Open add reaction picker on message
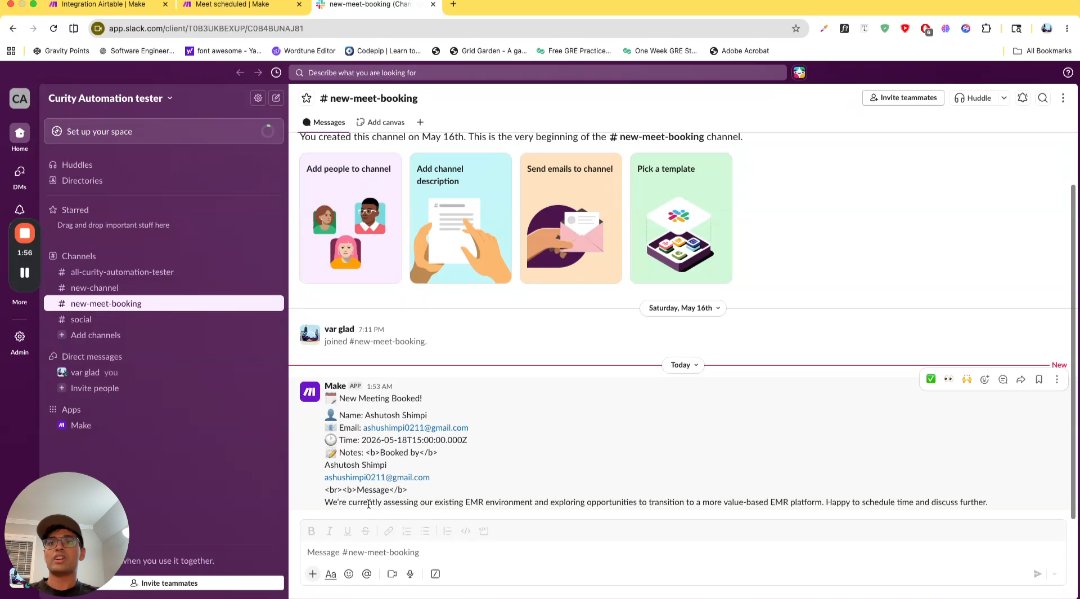The height and width of the screenshot is (599, 1080). tap(984, 379)
